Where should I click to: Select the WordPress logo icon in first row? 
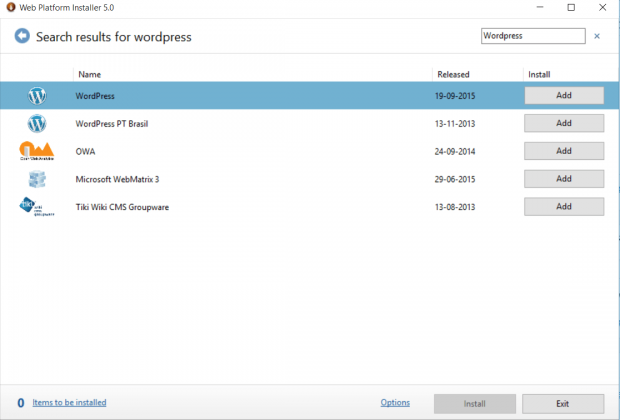(37, 96)
